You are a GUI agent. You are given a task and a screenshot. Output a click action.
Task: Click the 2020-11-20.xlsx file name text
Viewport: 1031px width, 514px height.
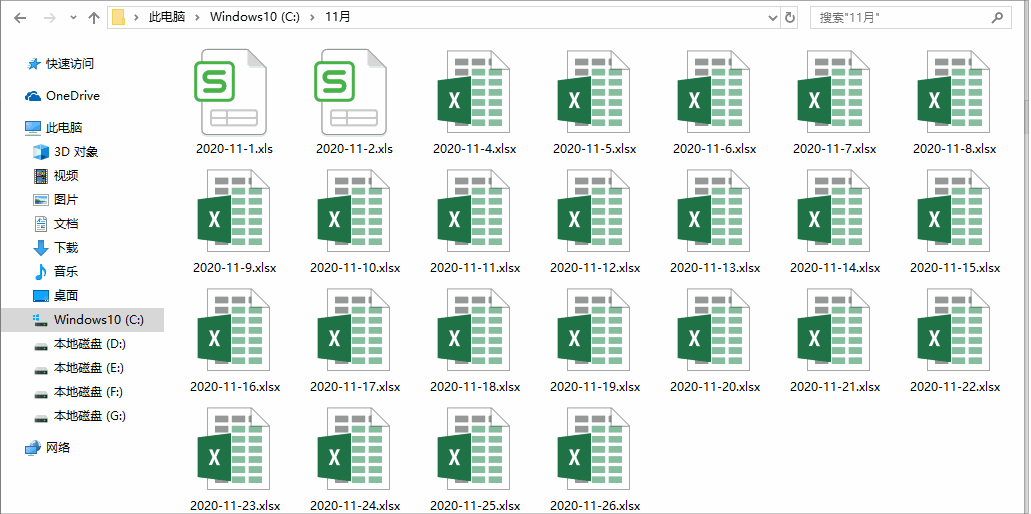point(715,387)
